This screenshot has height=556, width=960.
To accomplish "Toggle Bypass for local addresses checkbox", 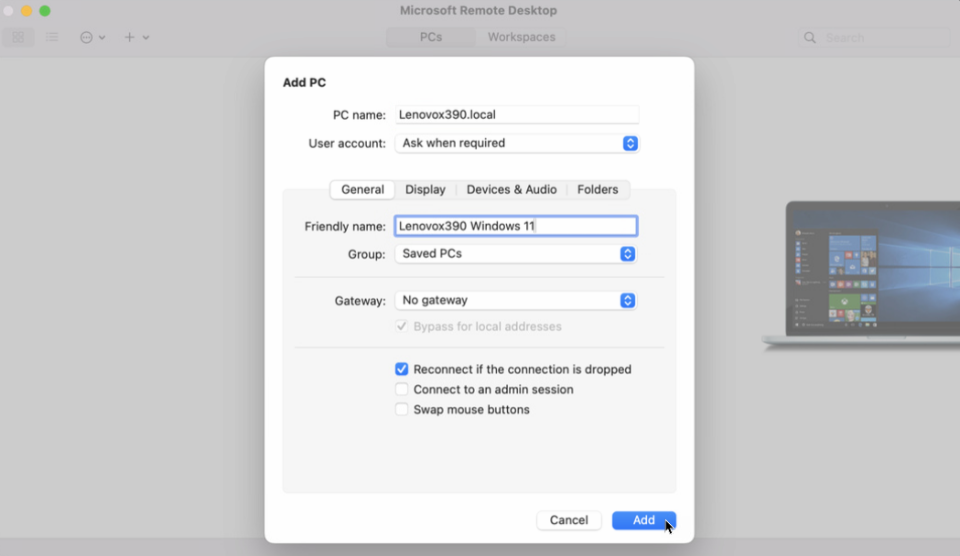I will click(402, 326).
